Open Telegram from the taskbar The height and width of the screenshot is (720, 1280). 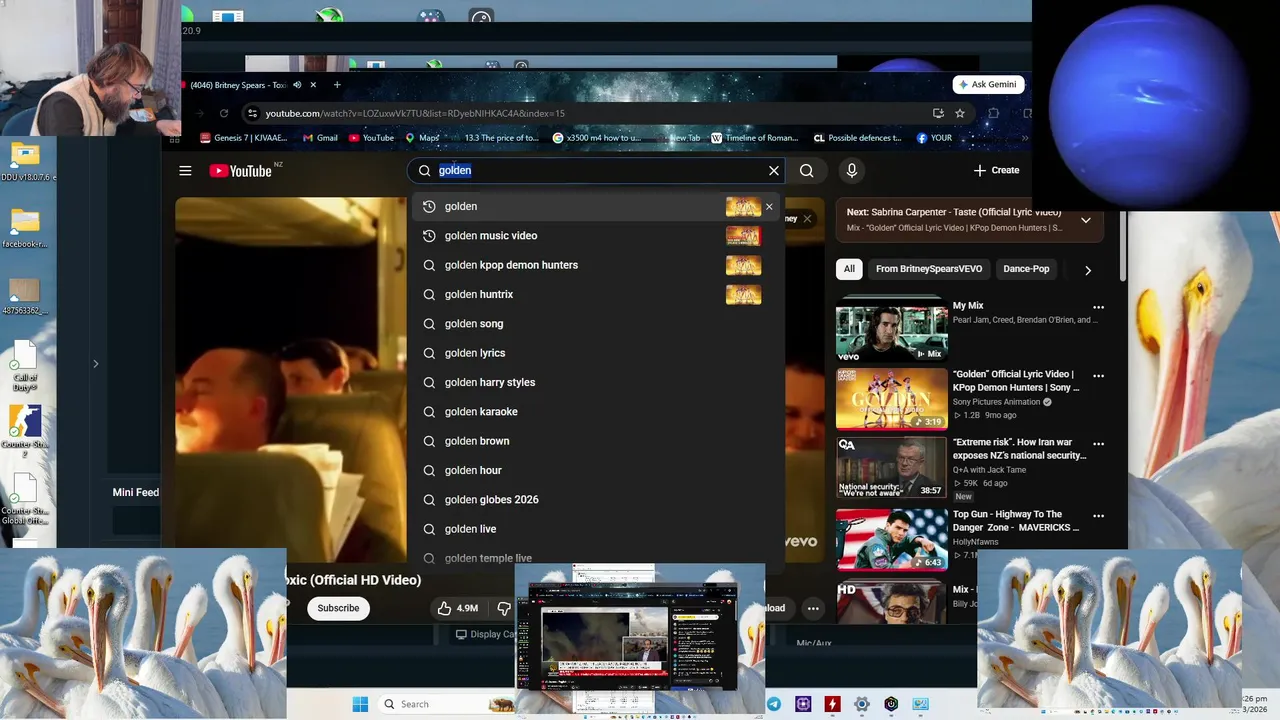pos(774,704)
